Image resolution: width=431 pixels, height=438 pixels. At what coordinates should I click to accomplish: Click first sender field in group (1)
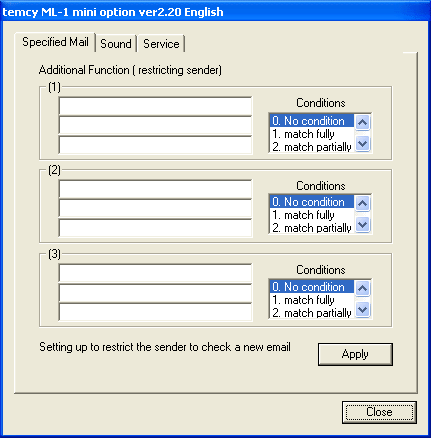[x=155, y=106]
